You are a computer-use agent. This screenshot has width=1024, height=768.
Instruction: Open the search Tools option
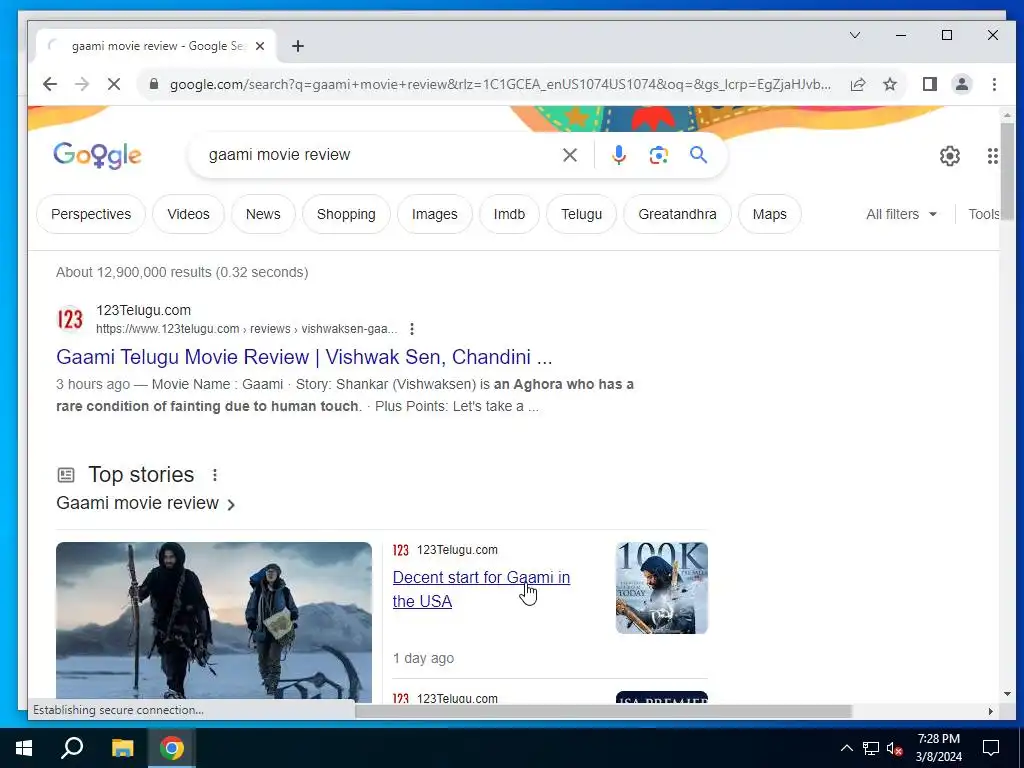984,214
